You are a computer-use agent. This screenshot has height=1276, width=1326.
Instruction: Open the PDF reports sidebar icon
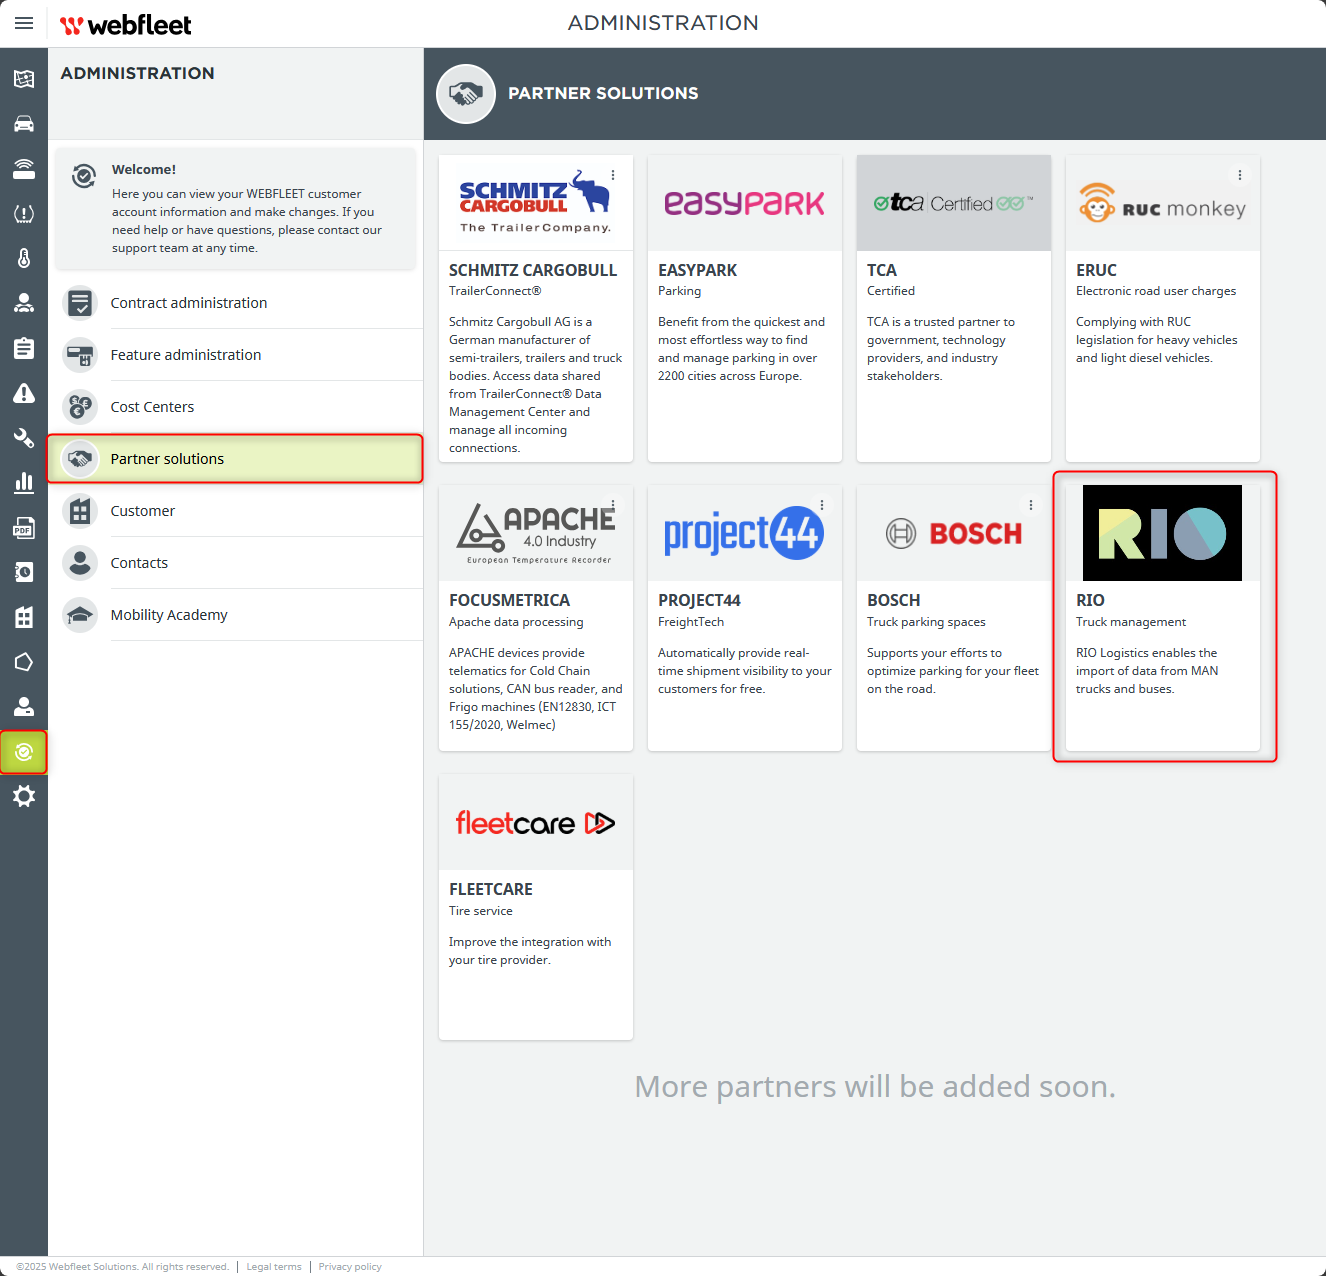coord(24,527)
